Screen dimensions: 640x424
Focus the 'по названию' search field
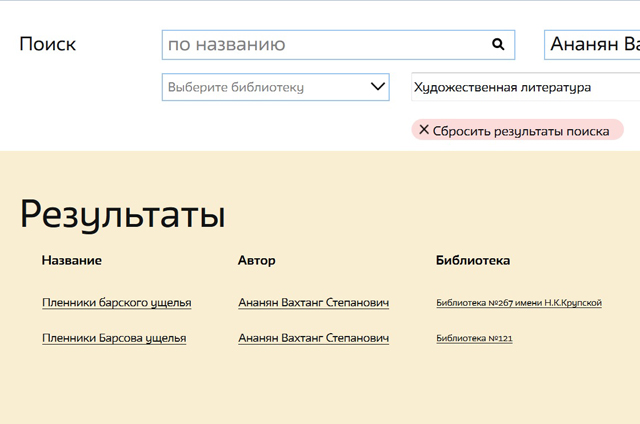pos(338,45)
